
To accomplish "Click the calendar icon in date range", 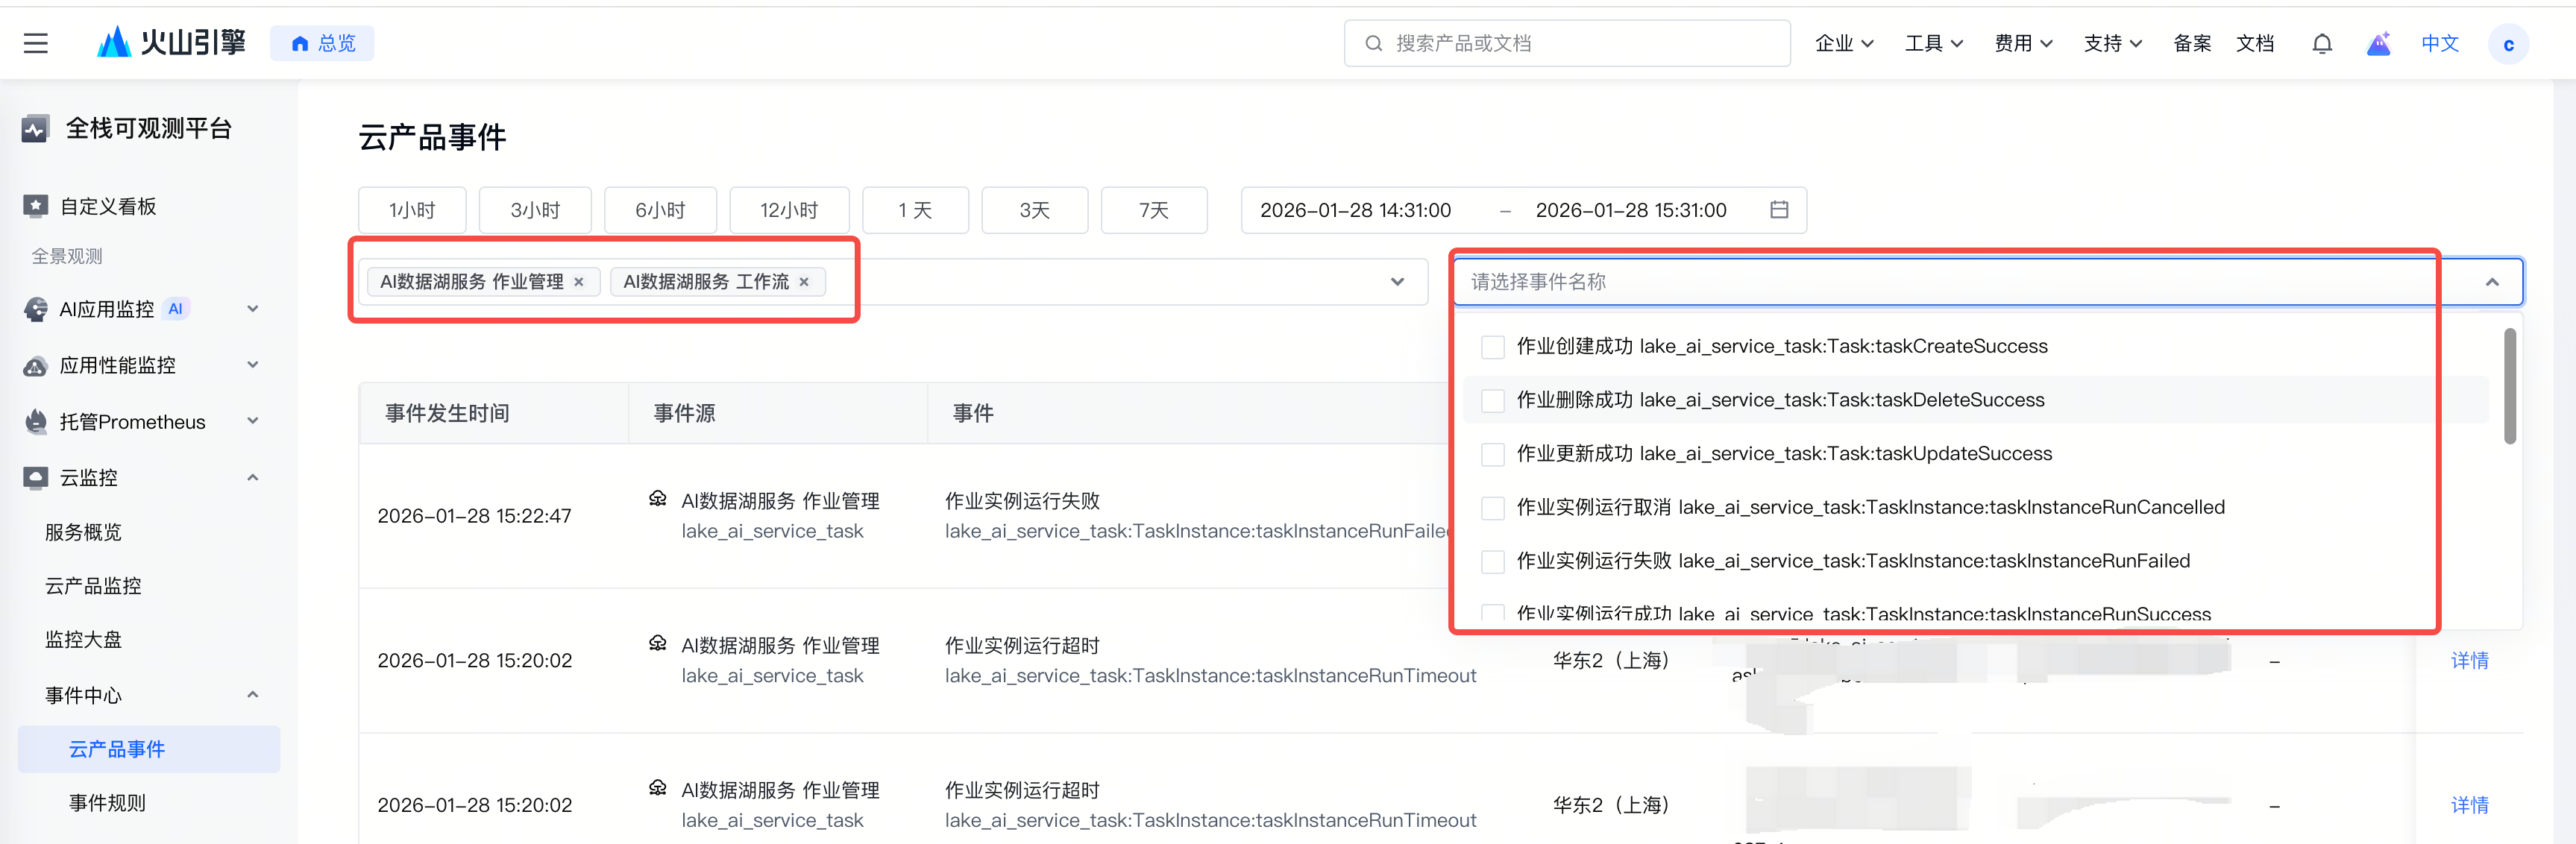I will [1778, 210].
